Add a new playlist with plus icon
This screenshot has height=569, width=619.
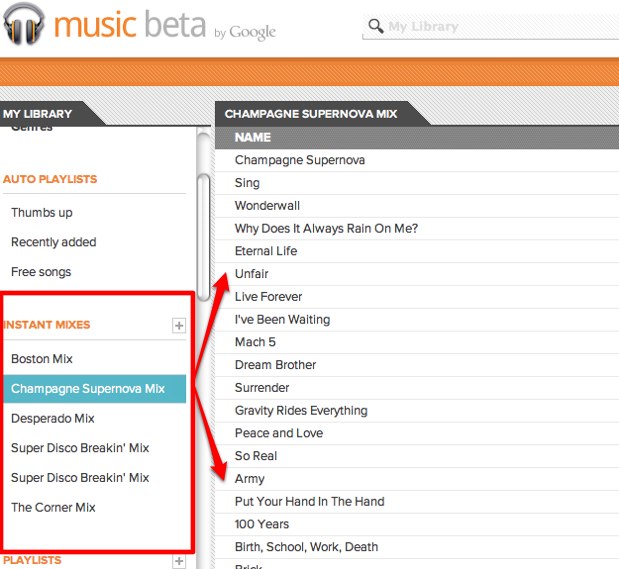pos(179,561)
